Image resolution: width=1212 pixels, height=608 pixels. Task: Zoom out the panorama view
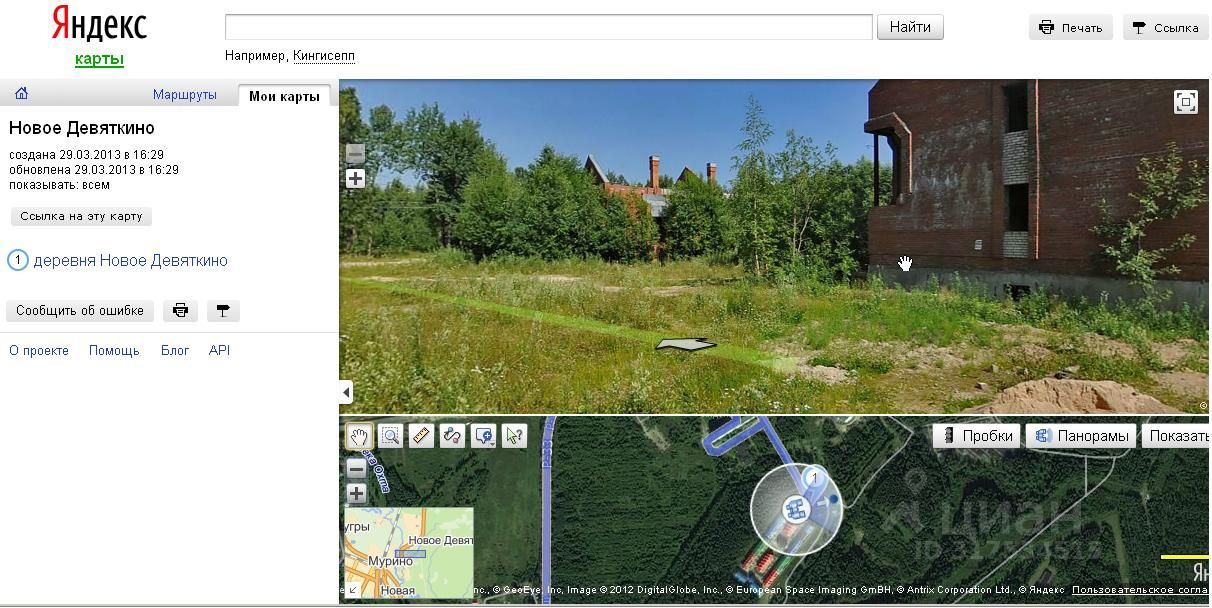click(355, 154)
